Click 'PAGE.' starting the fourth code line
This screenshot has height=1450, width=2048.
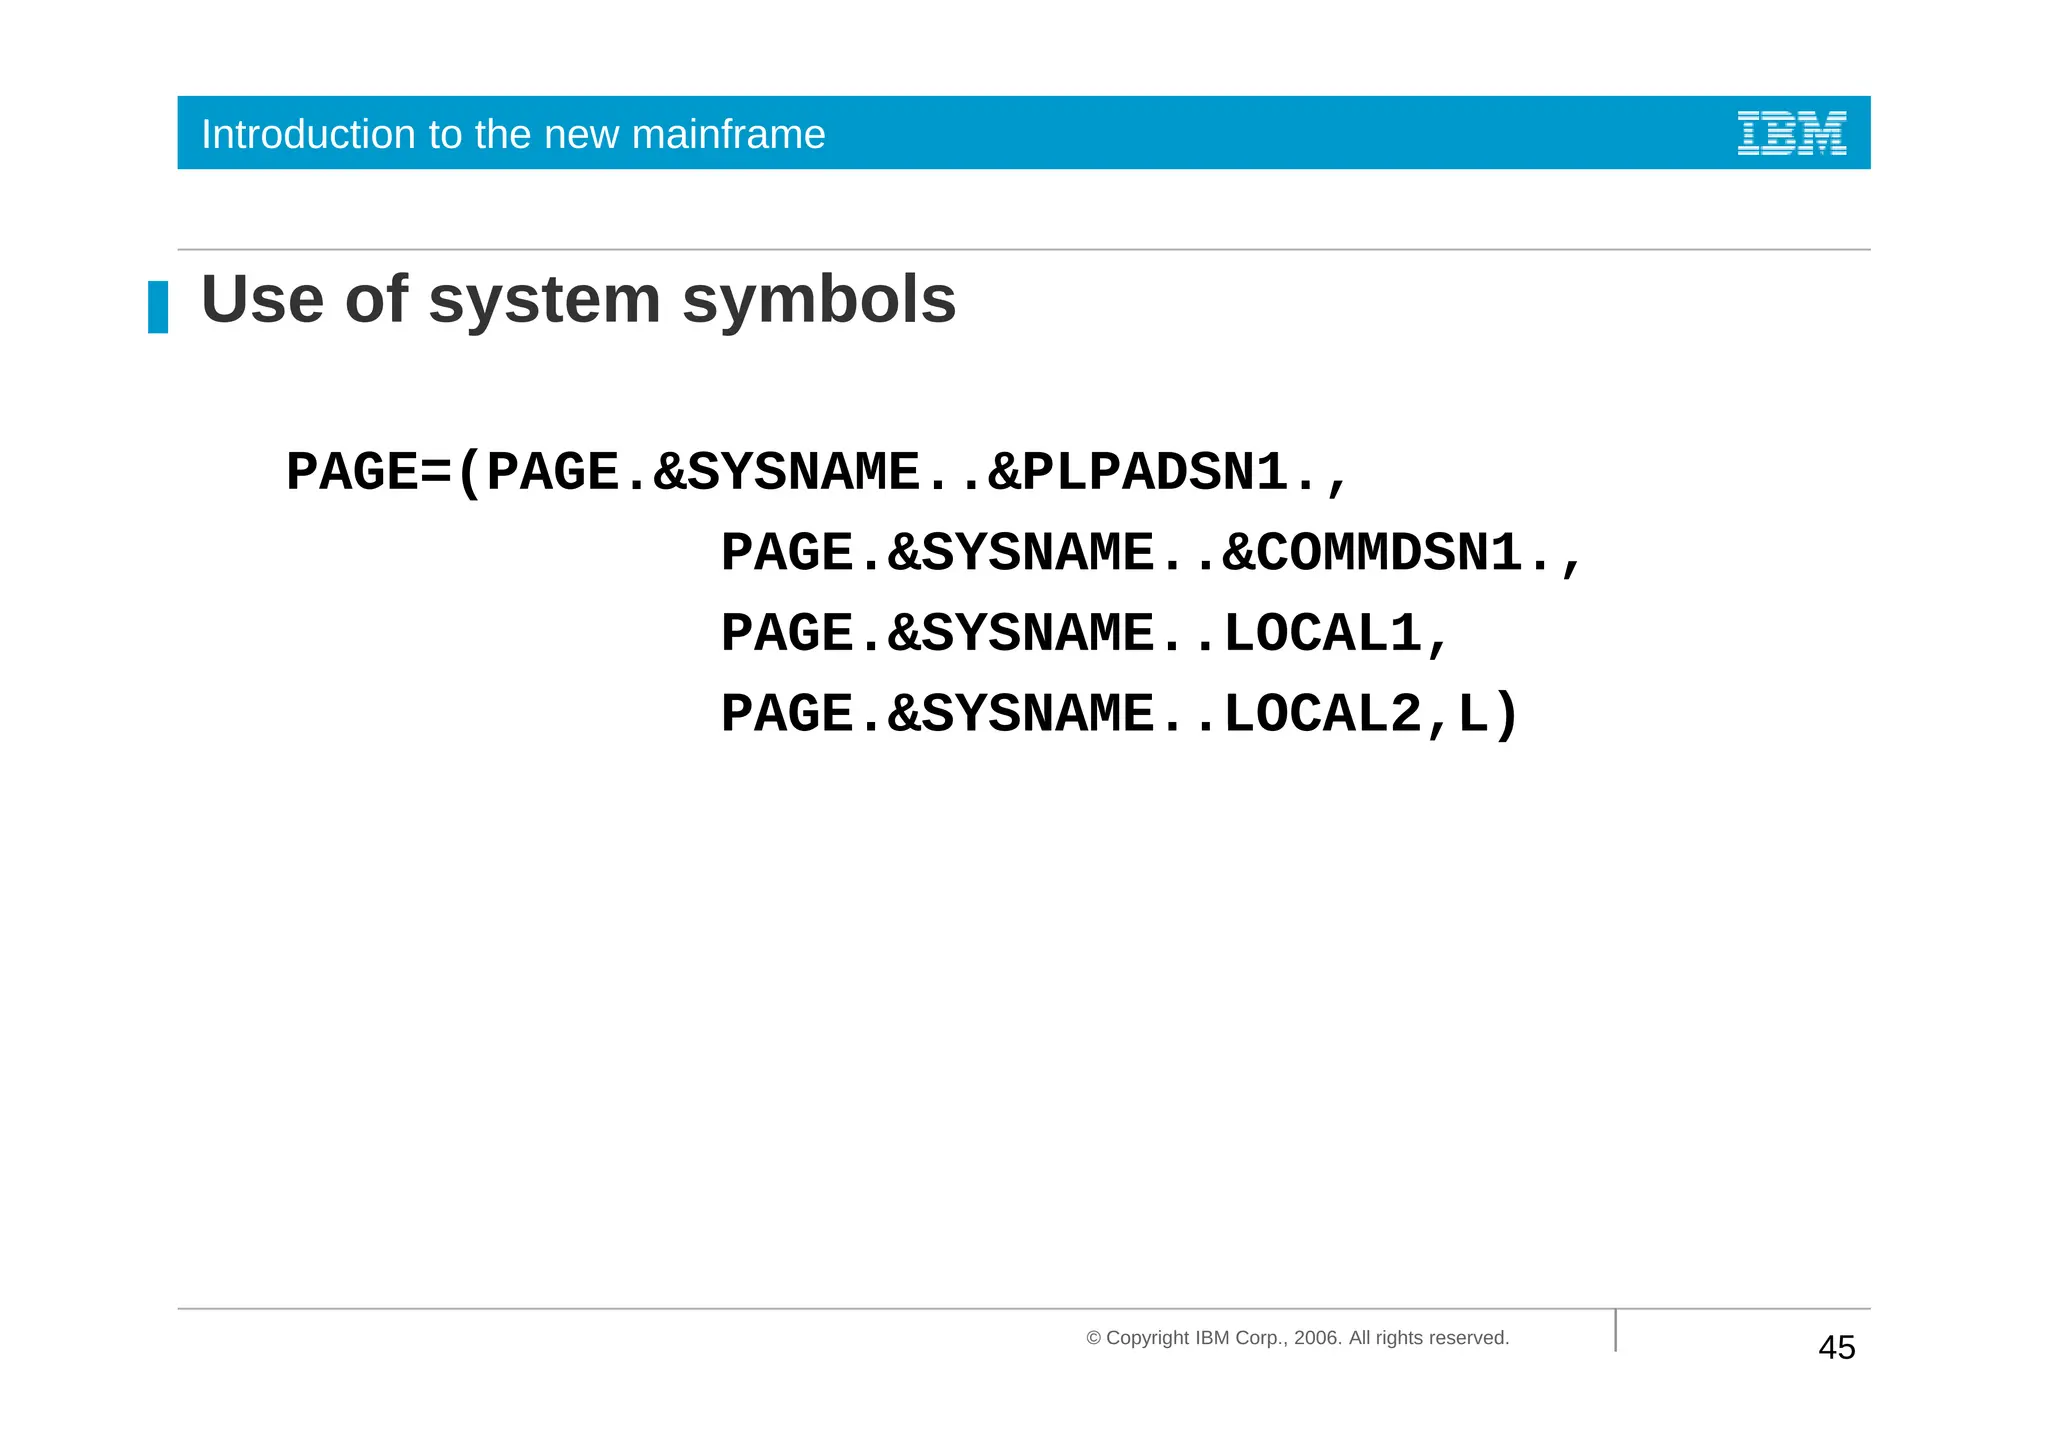tap(802, 714)
